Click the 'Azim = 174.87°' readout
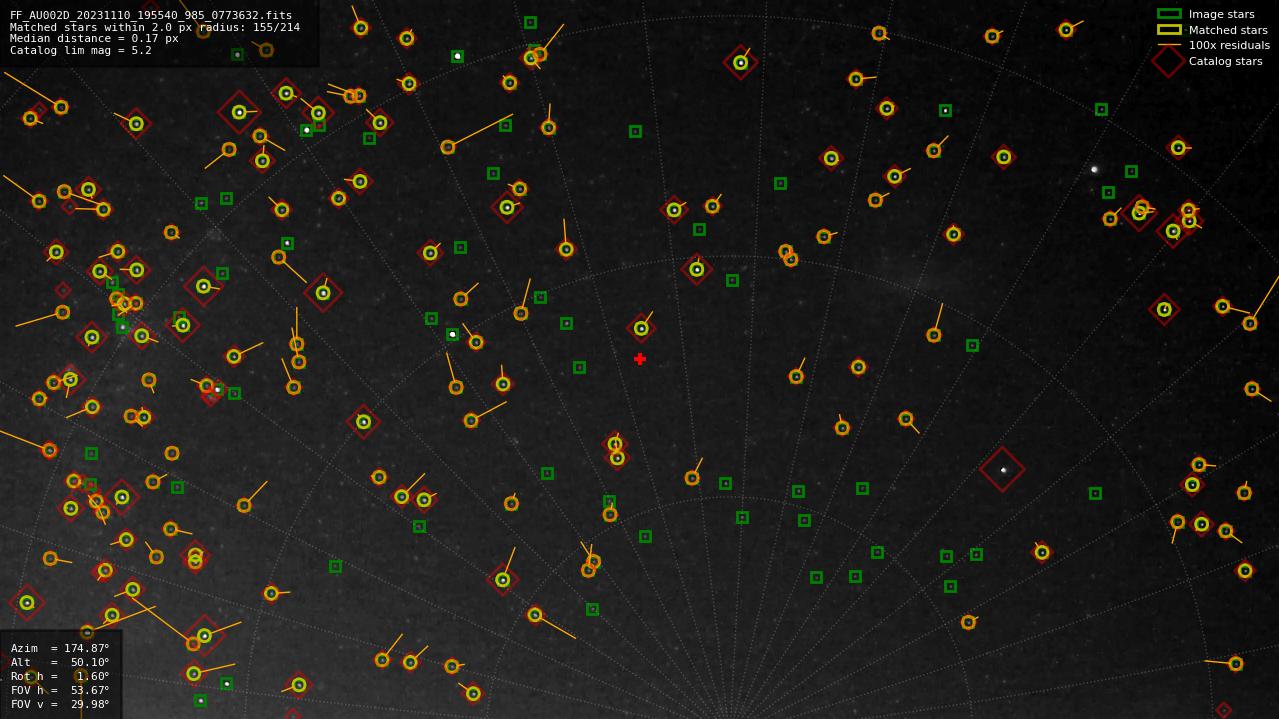This screenshot has width=1279, height=719. 60,648
